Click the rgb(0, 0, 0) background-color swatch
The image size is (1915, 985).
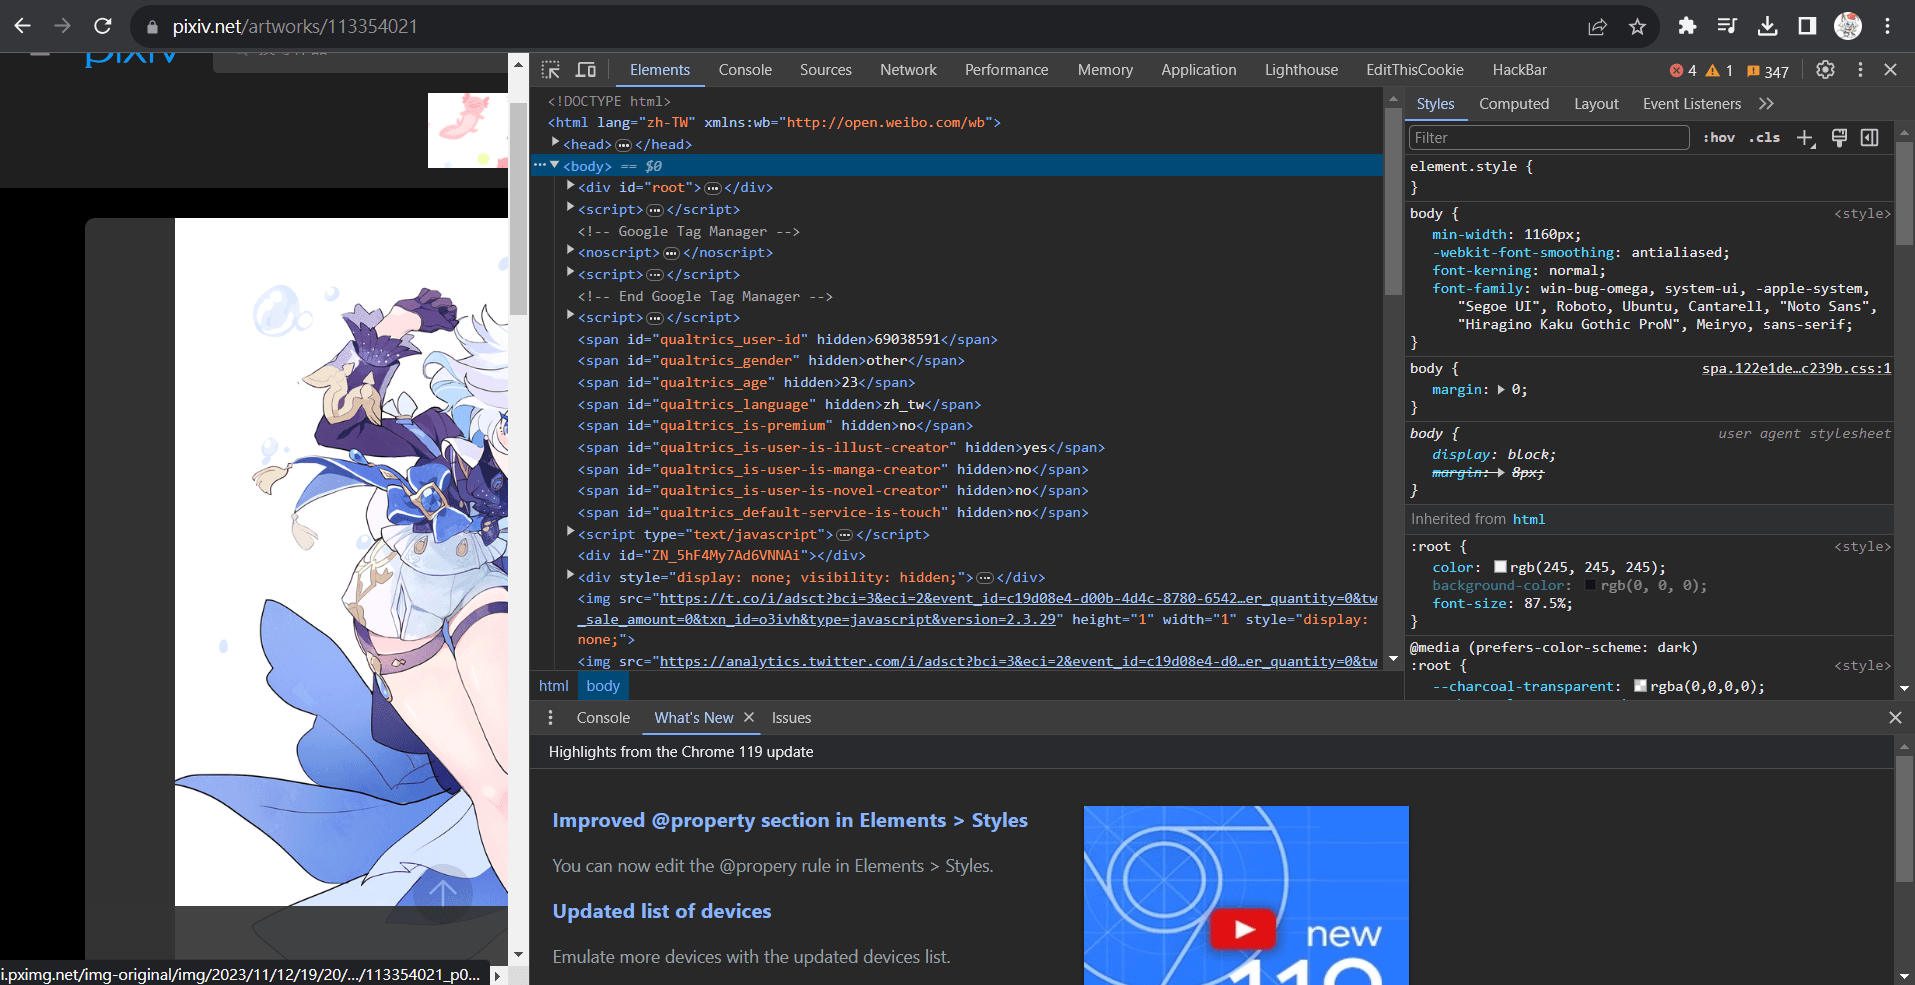tap(1590, 585)
